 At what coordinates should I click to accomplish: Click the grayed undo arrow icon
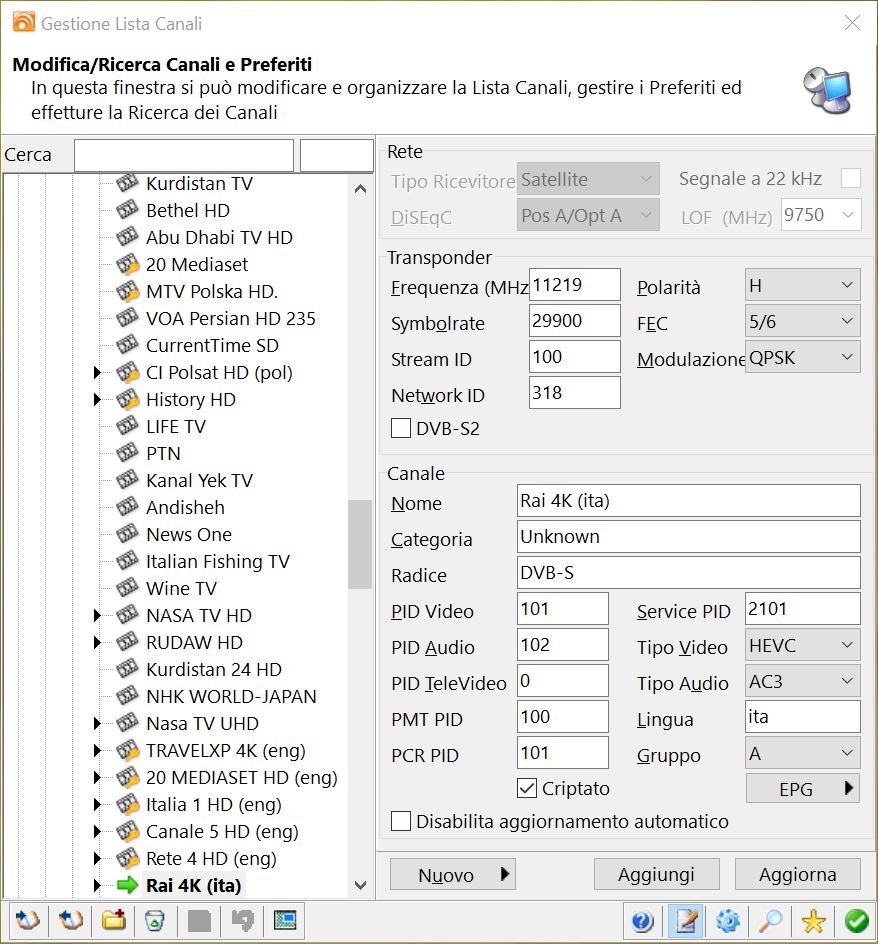click(x=242, y=921)
